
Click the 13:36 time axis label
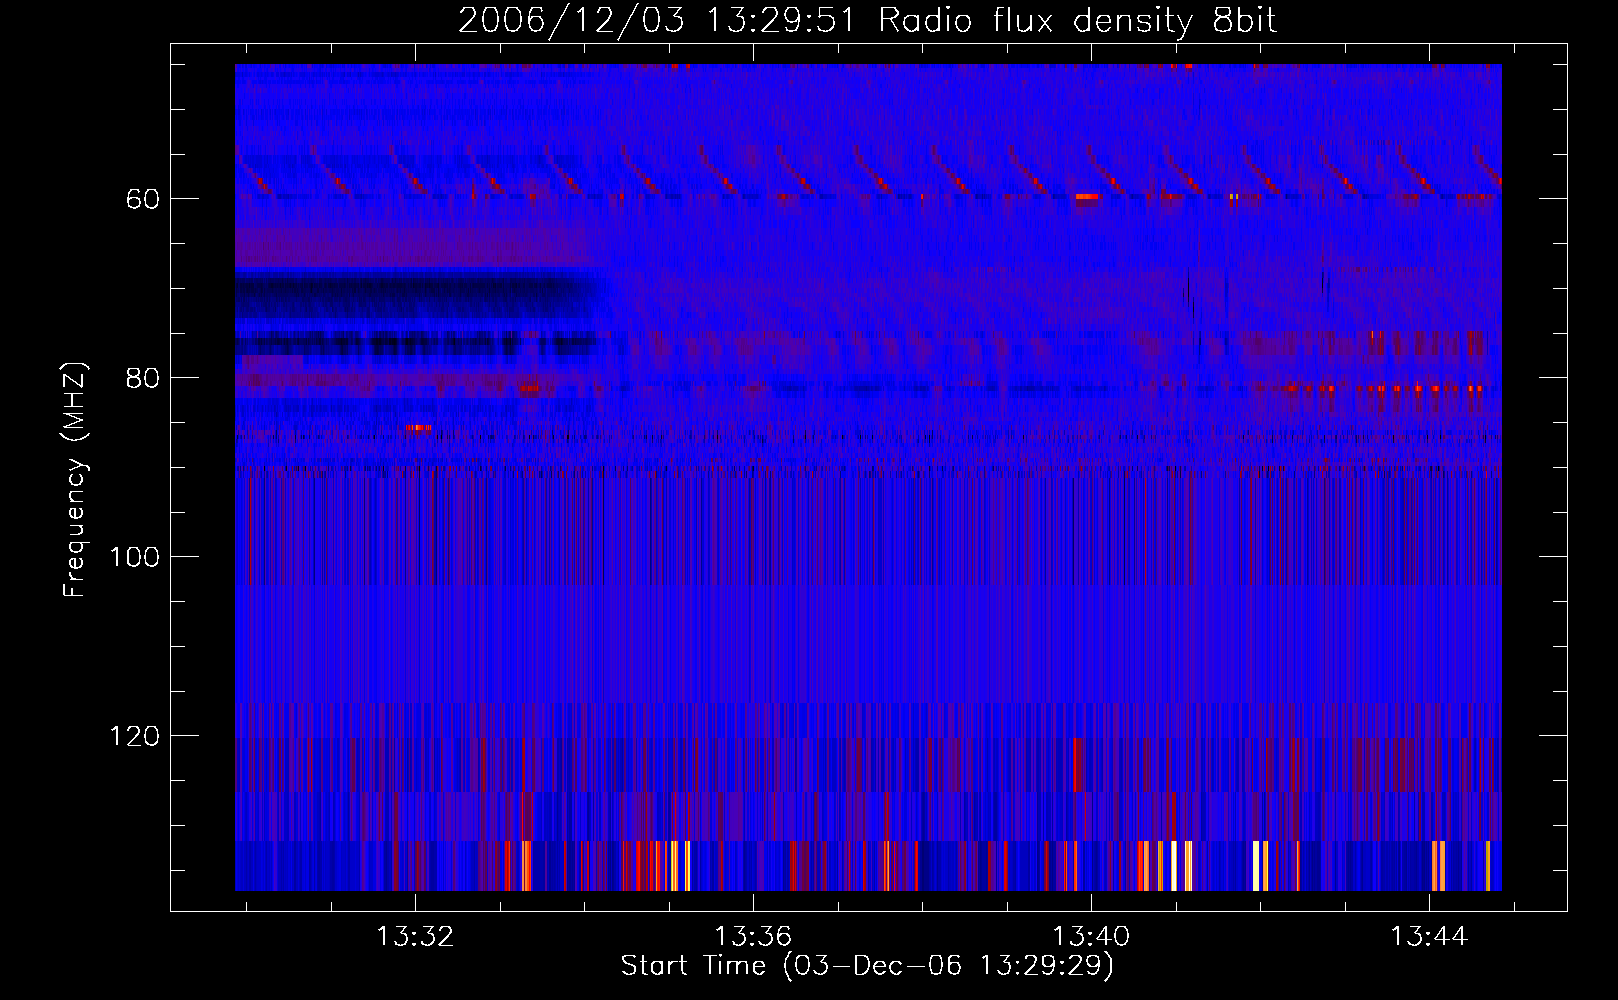[753, 936]
